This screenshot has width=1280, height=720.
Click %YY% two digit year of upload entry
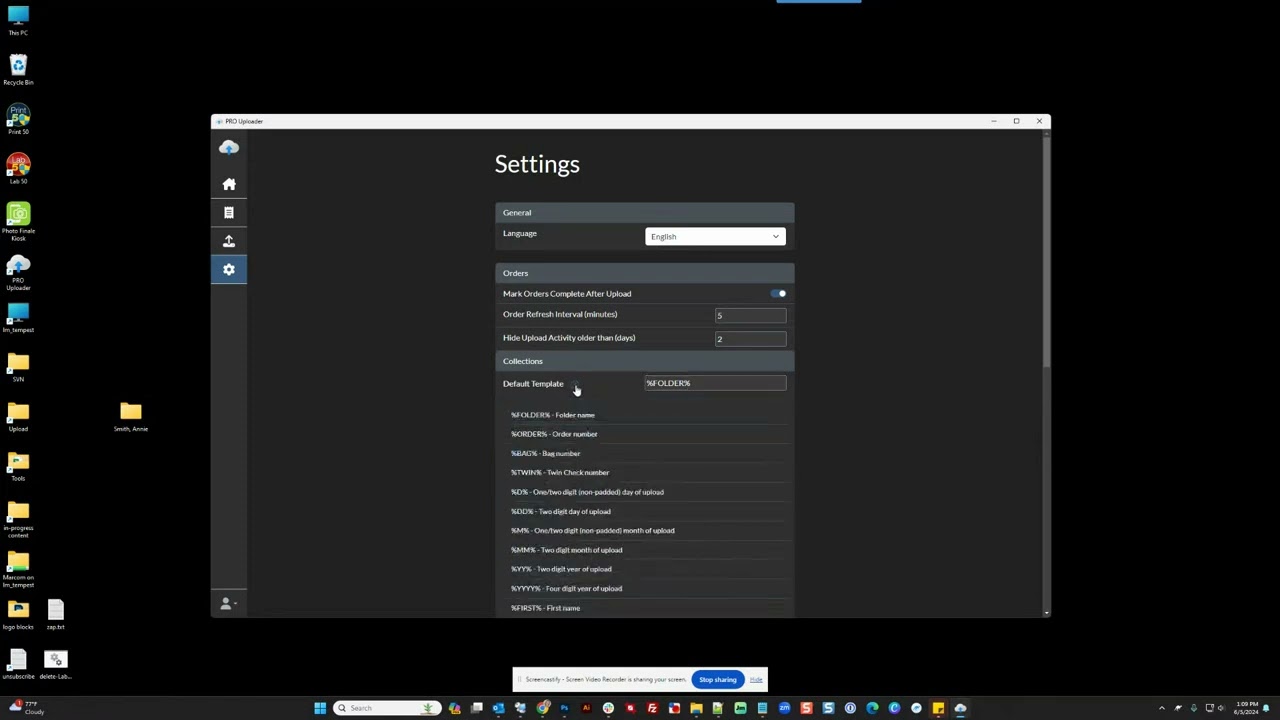click(x=561, y=569)
